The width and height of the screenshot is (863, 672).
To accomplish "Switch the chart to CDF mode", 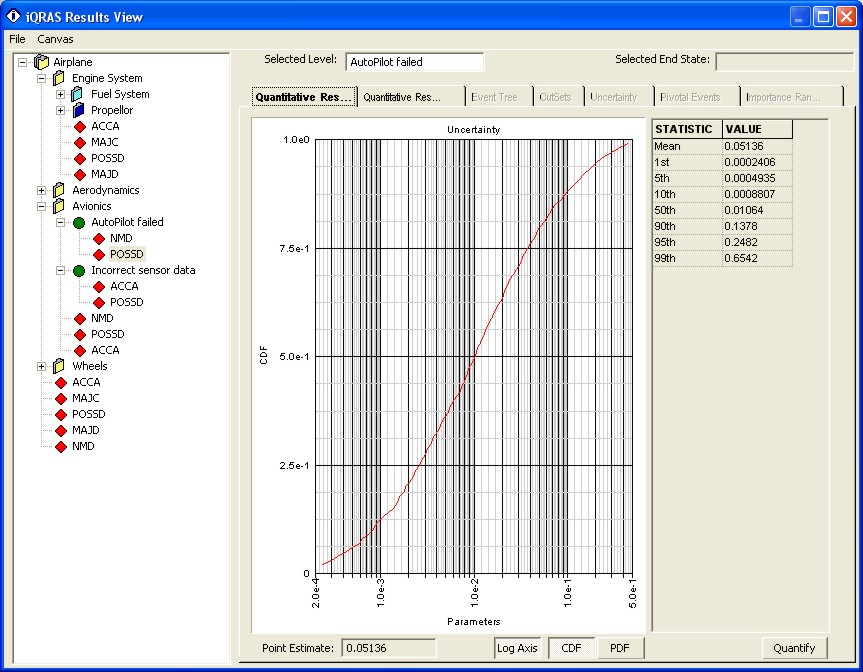I will click(571, 648).
